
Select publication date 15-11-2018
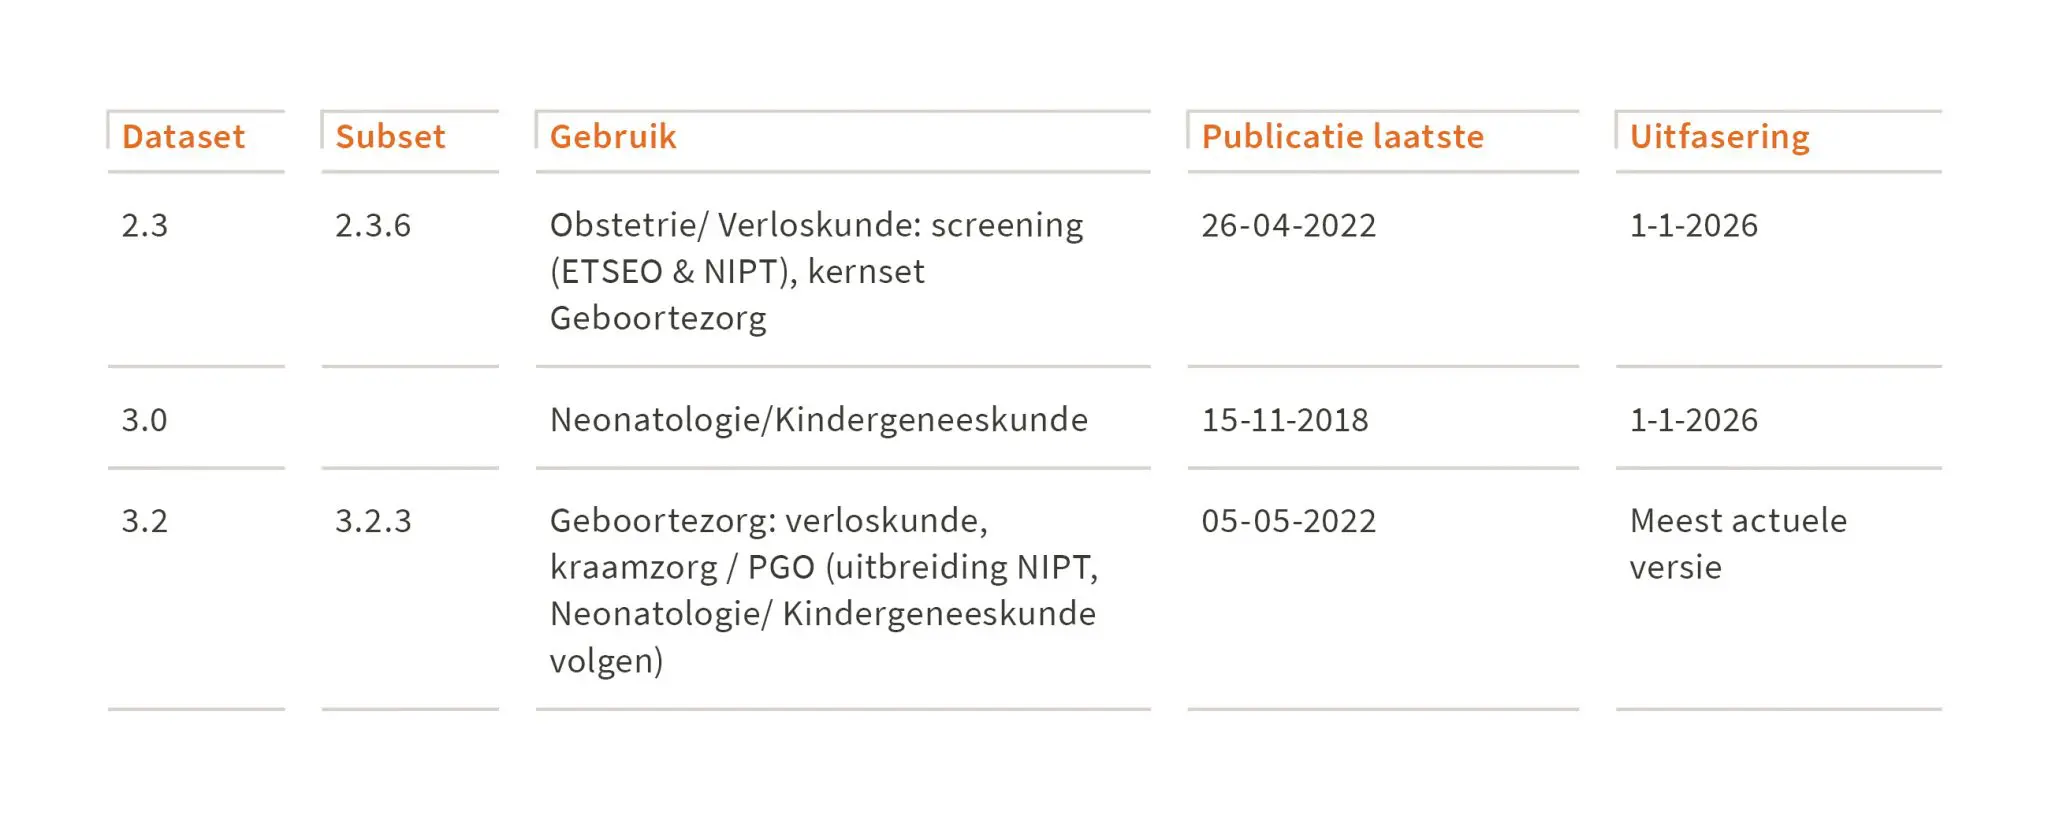tap(1285, 420)
